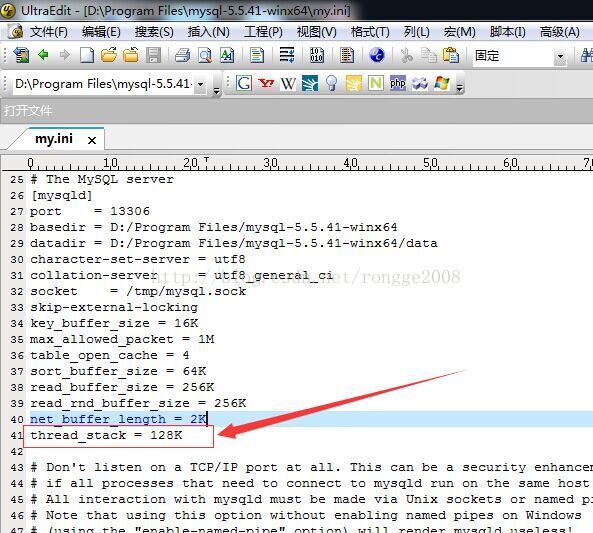Screen dimensions: 593x533
Task: Open the 搜索(S) menu
Action: 154,32
